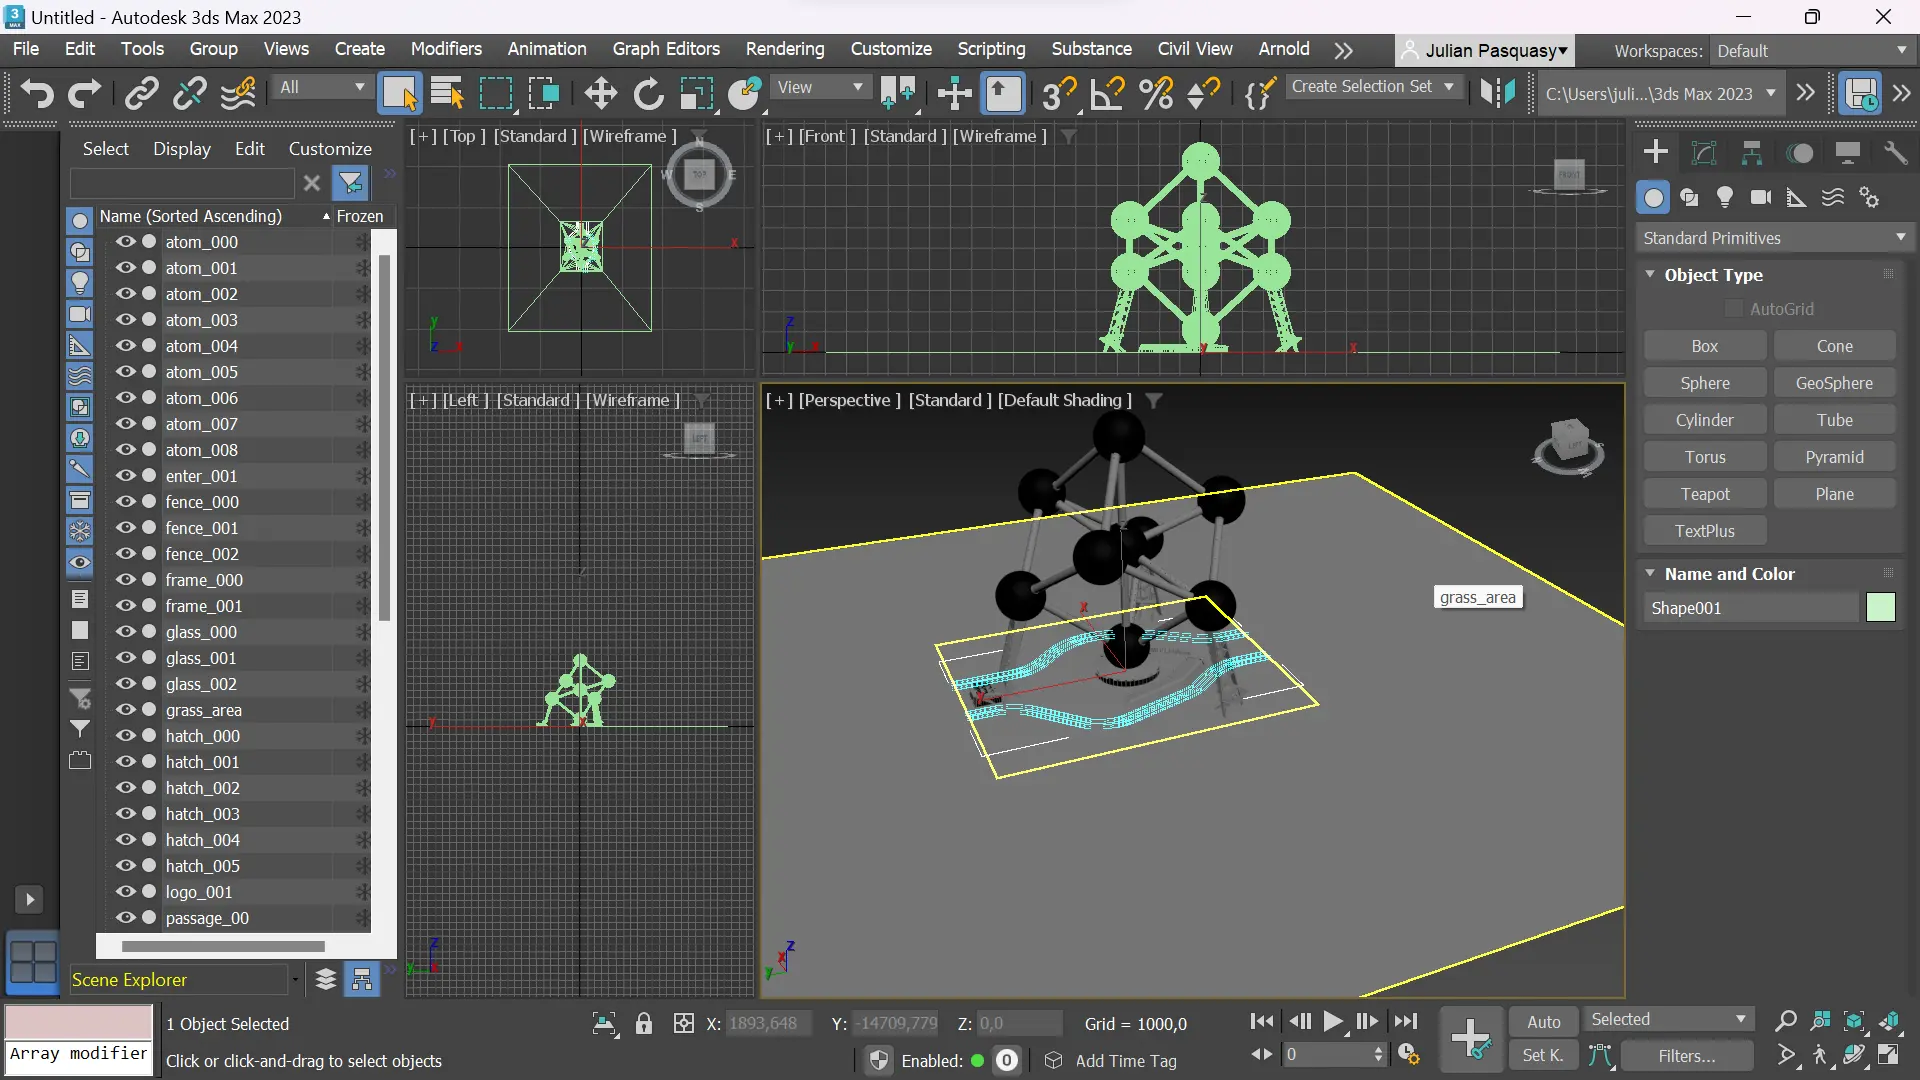Toggle visibility of logo_001
The image size is (1920, 1080).
(x=125, y=892)
